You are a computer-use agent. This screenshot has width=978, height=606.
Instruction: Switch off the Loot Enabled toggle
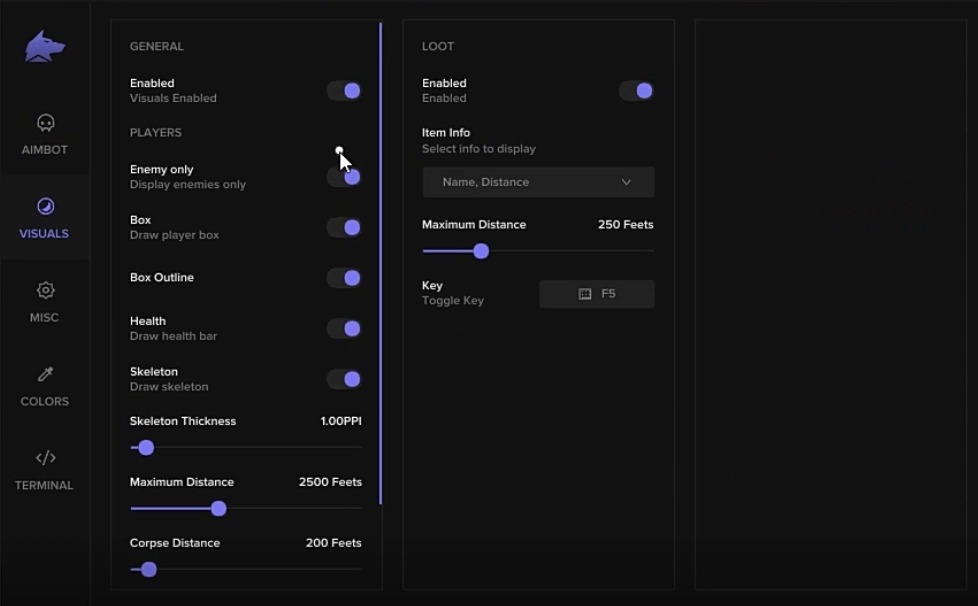point(636,91)
